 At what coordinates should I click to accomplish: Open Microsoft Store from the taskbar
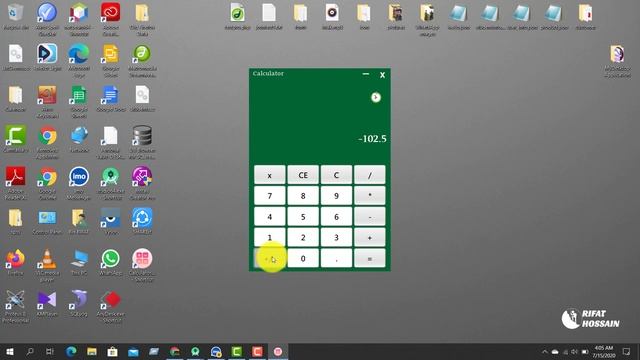(113, 351)
